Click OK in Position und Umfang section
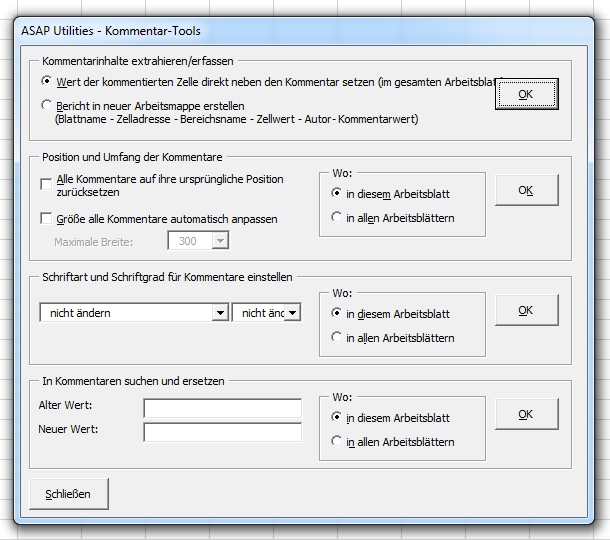The image size is (610, 540). coord(526,190)
